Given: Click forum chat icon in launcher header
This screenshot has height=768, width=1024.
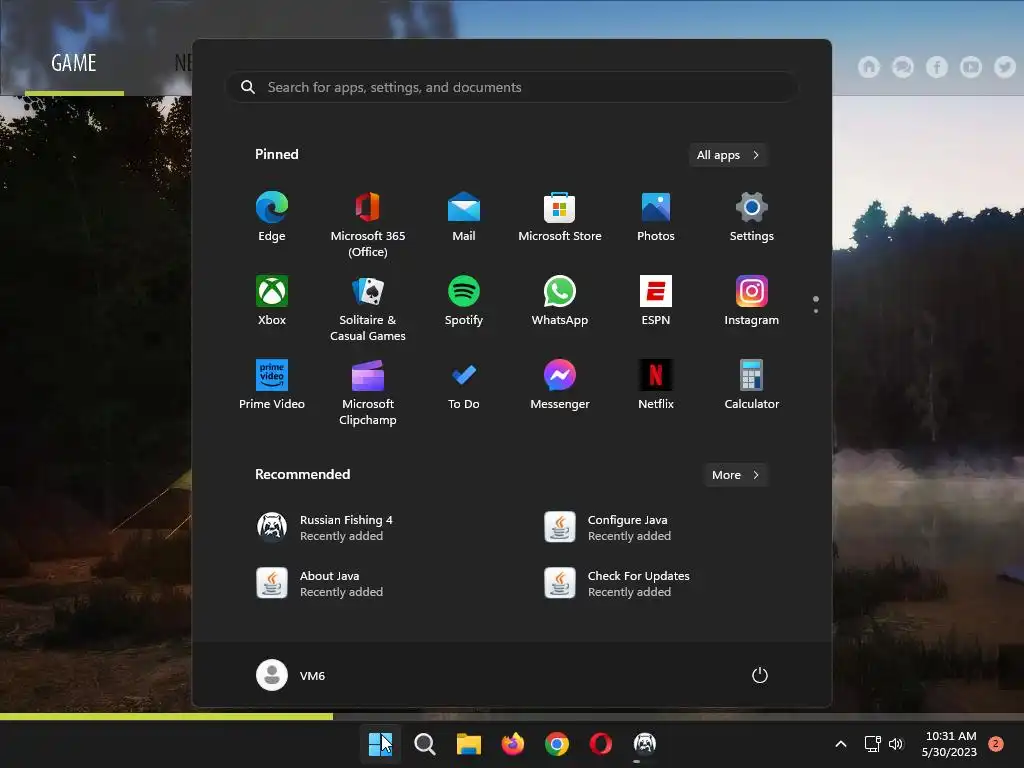Looking at the screenshot, I should [903, 67].
